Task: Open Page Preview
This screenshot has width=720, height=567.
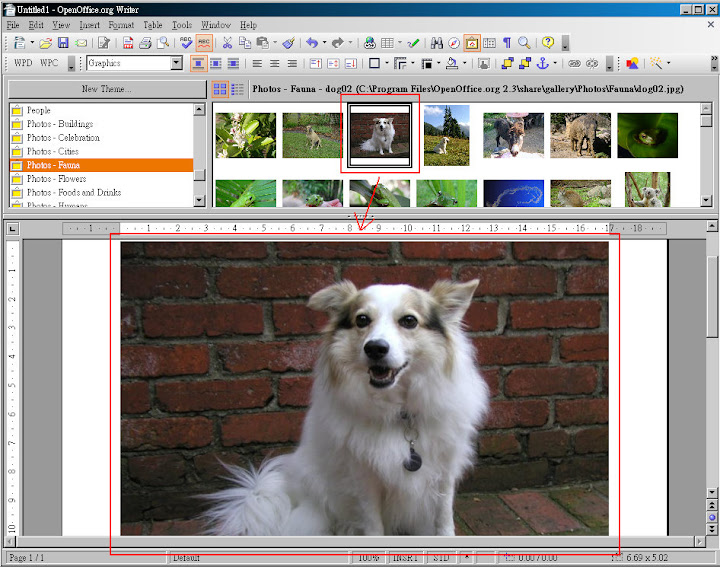Action: tap(163, 43)
